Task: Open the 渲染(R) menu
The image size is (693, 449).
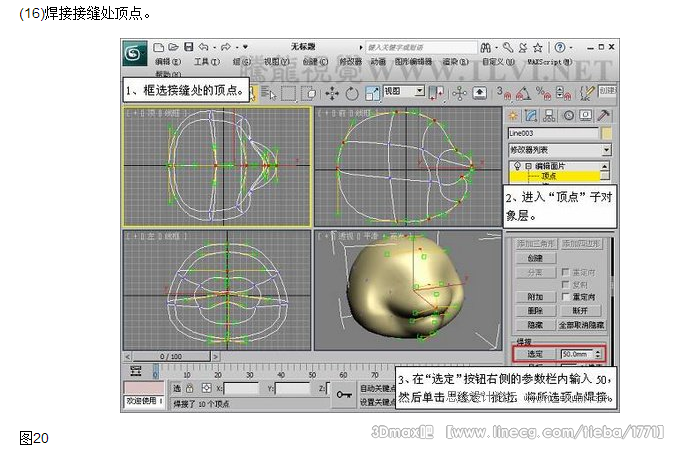Action: [455, 62]
